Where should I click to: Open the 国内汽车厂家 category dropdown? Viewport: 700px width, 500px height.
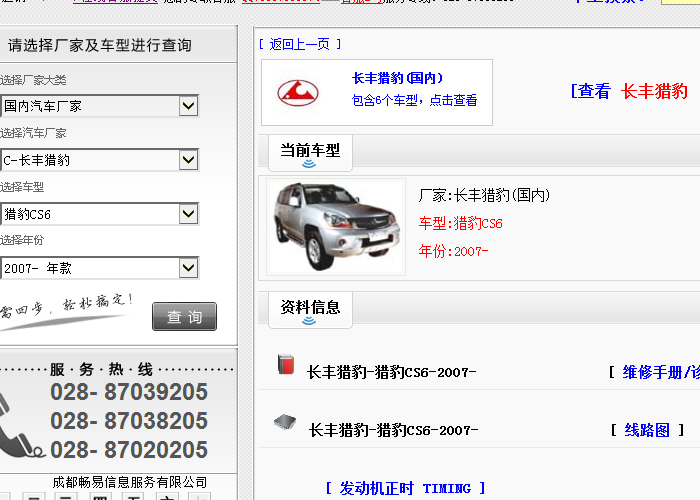point(99,106)
